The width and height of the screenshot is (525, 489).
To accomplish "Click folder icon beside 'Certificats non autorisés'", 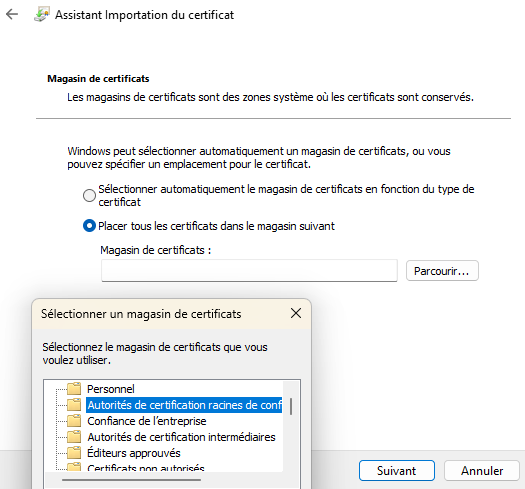I will pyautogui.click(x=74, y=467).
